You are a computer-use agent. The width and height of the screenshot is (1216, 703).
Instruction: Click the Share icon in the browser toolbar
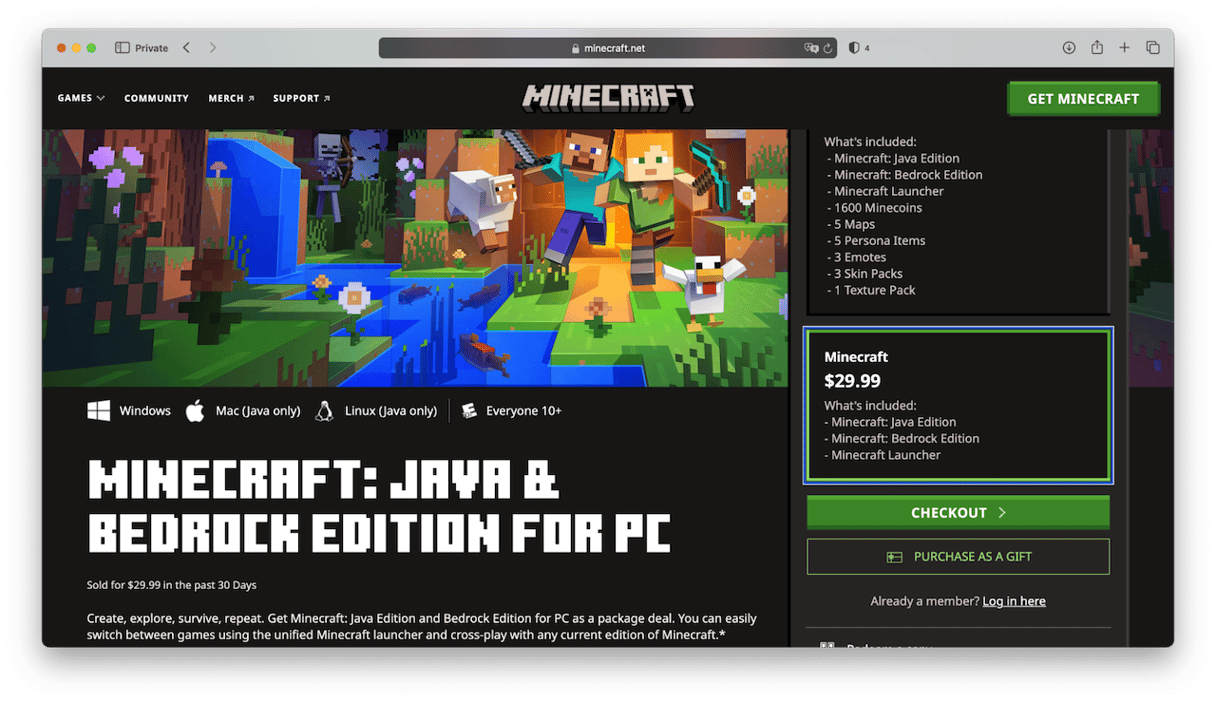[x=1097, y=47]
